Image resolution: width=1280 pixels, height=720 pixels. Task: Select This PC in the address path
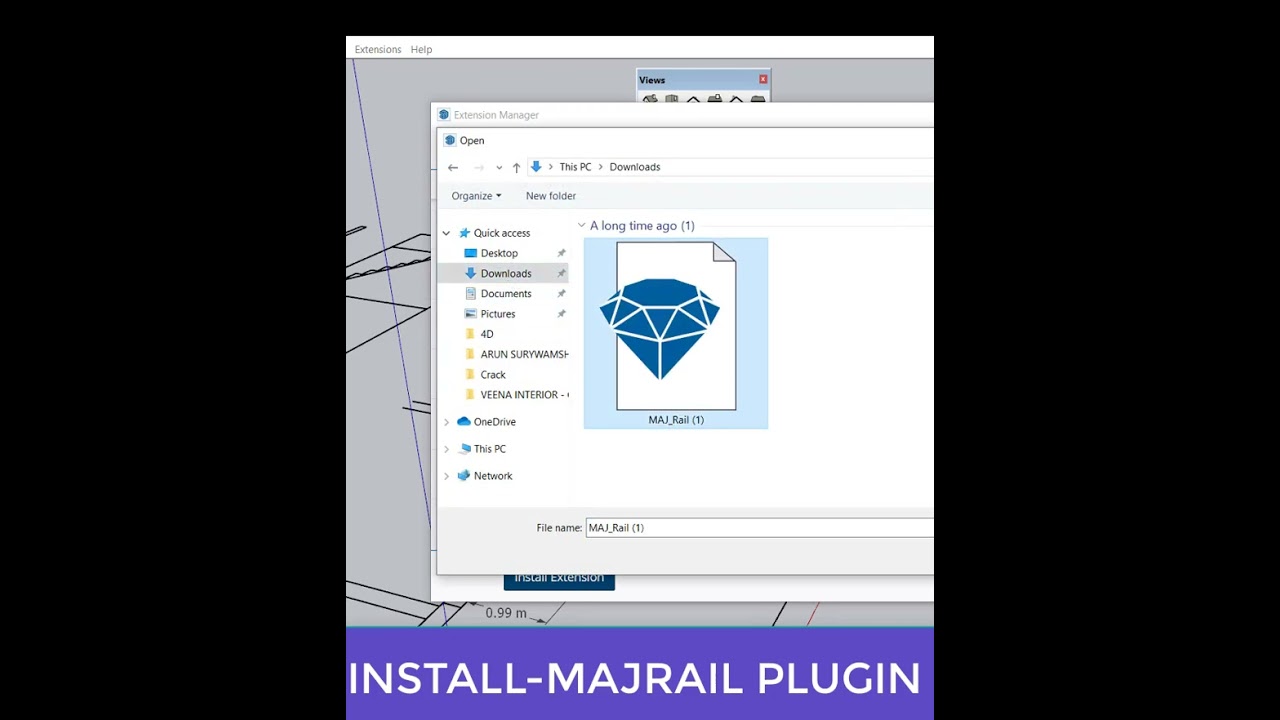pos(575,167)
